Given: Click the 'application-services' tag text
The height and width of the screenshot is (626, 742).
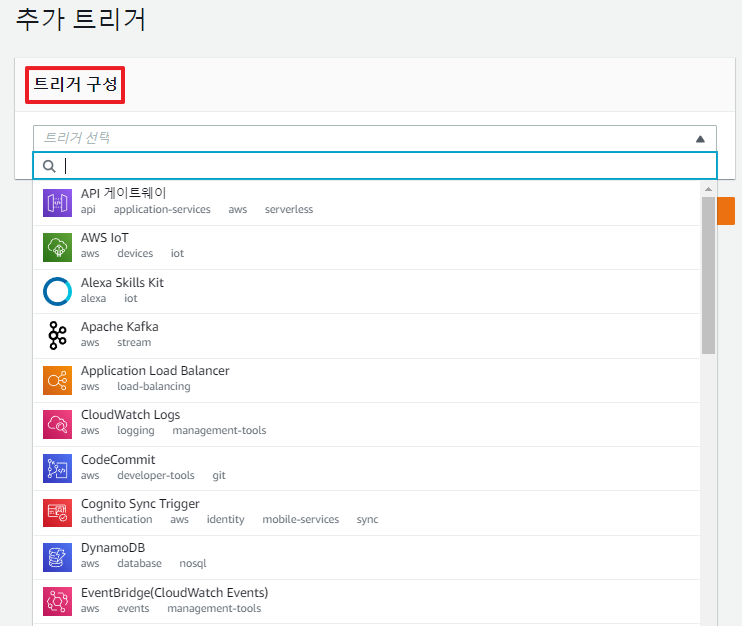Looking at the screenshot, I should (x=162, y=210).
